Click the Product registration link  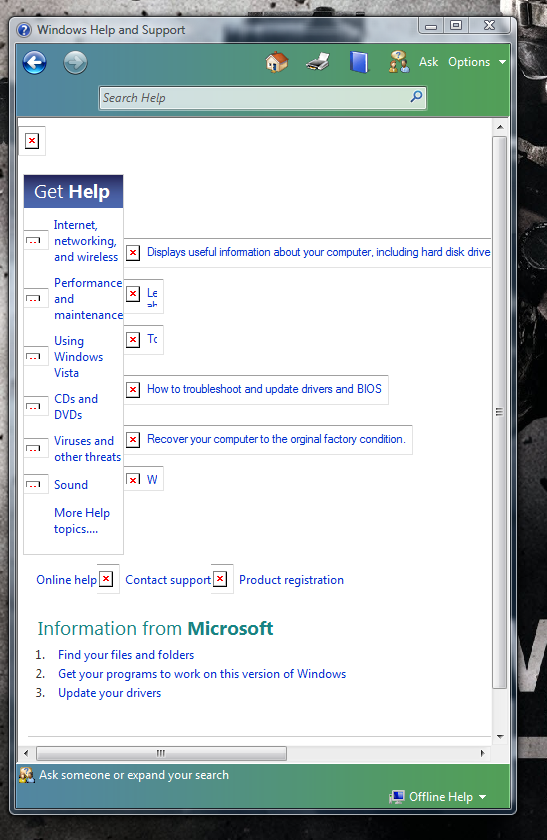pyautogui.click(x=291, y=580)
